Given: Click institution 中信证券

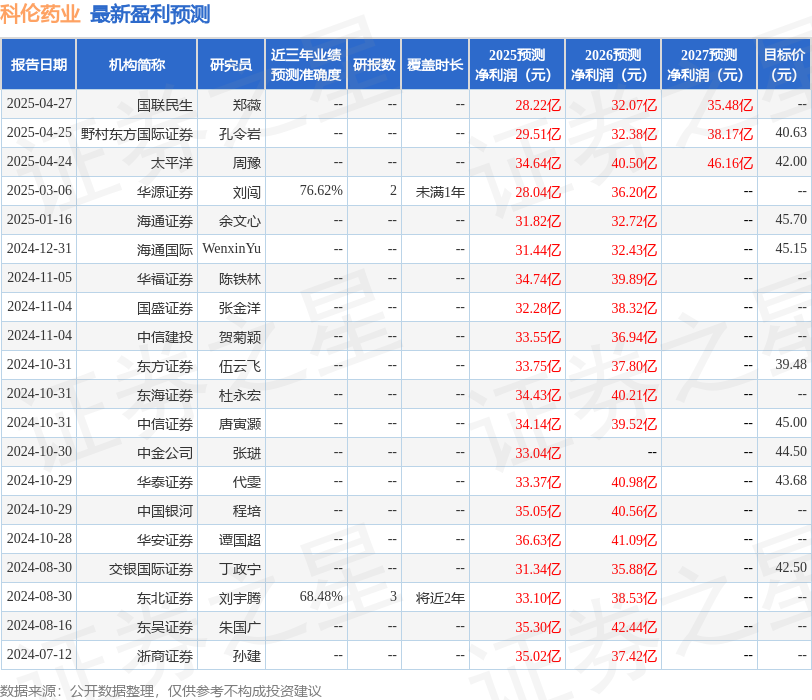Looking at the screenshot, I should coord(165,424).
